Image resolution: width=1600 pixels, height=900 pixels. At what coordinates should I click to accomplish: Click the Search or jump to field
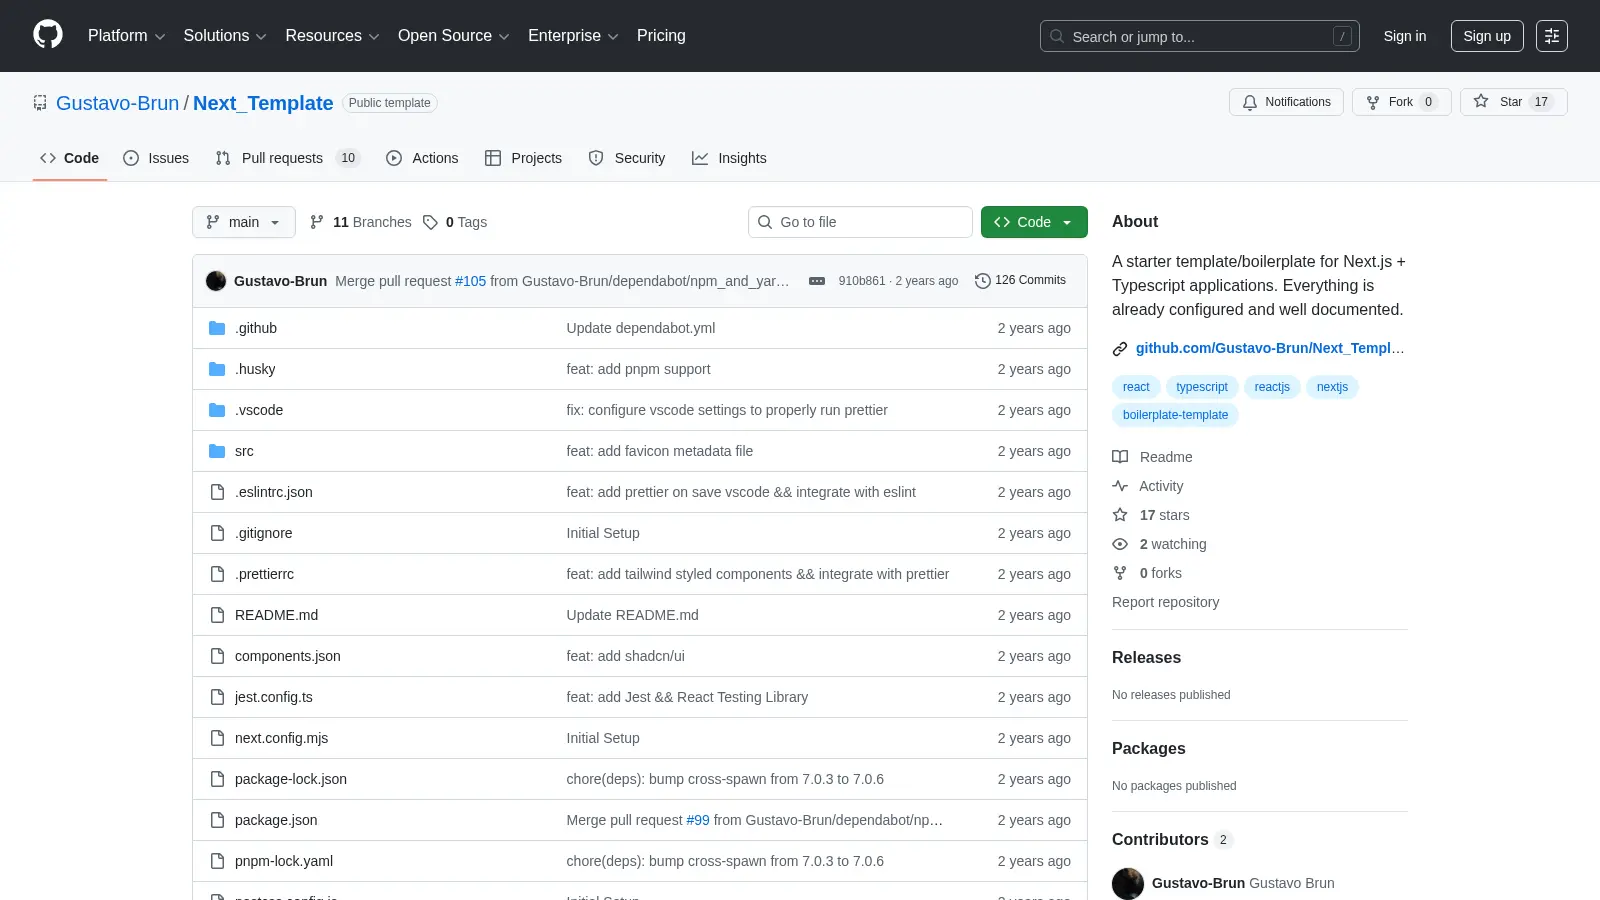(1200, 36)
